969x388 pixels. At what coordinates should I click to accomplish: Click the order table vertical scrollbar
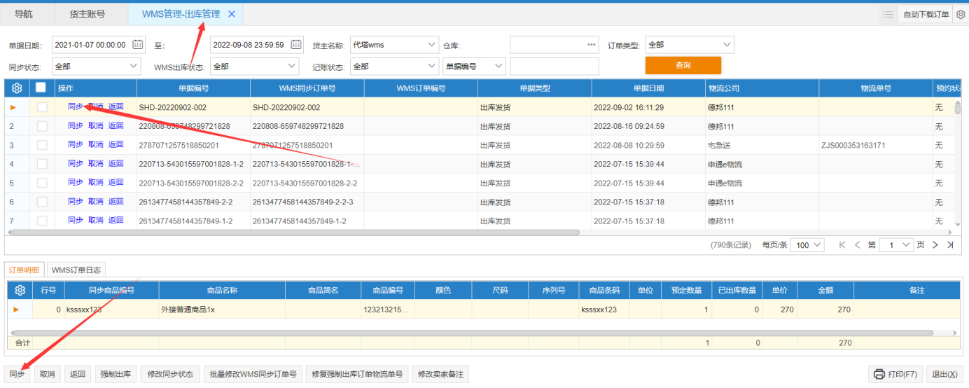pos(958,109)
